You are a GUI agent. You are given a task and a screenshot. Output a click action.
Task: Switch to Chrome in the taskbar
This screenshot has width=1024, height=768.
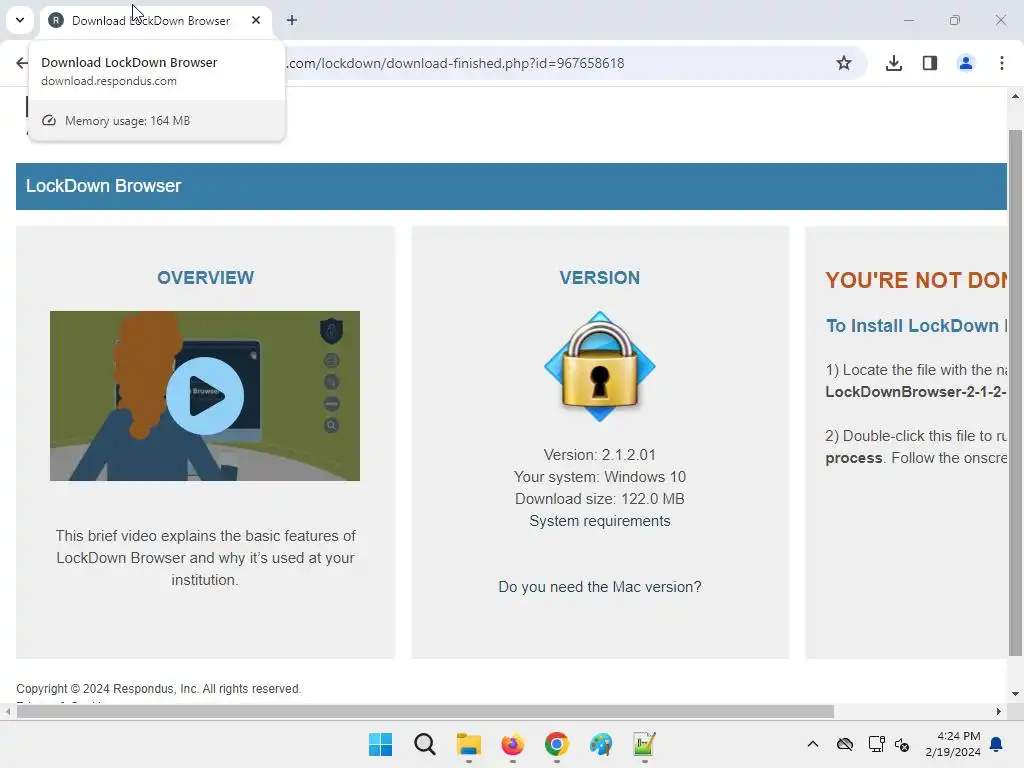[x=556, y=744]
